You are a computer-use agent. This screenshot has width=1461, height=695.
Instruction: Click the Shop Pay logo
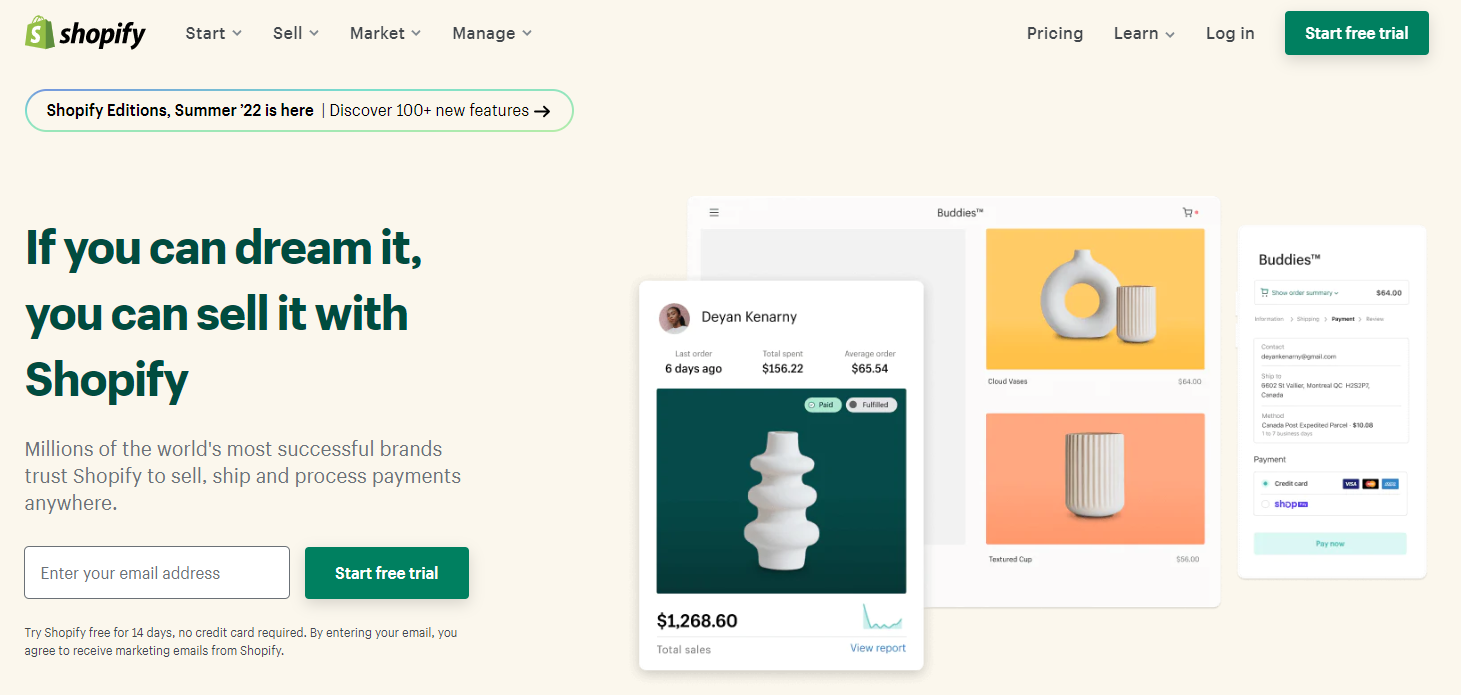pos(1291,504)
